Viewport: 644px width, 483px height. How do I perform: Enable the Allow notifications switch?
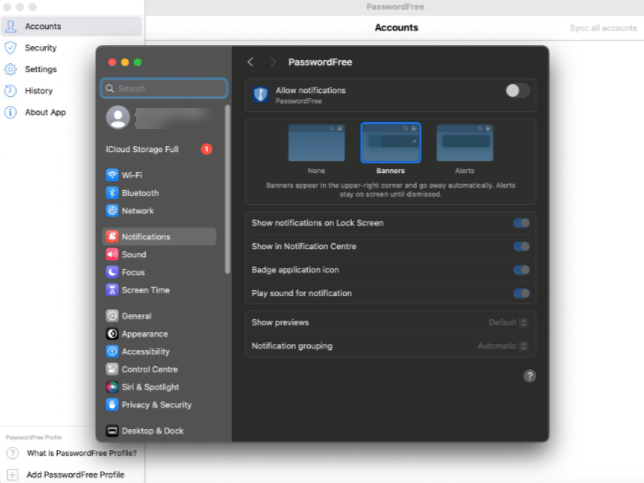(x=516, y=91)
